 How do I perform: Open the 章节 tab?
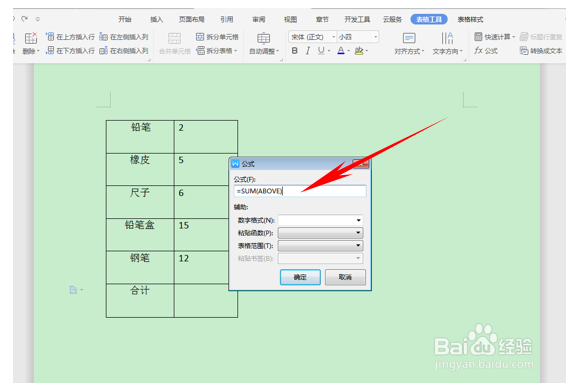click(322, 19)
